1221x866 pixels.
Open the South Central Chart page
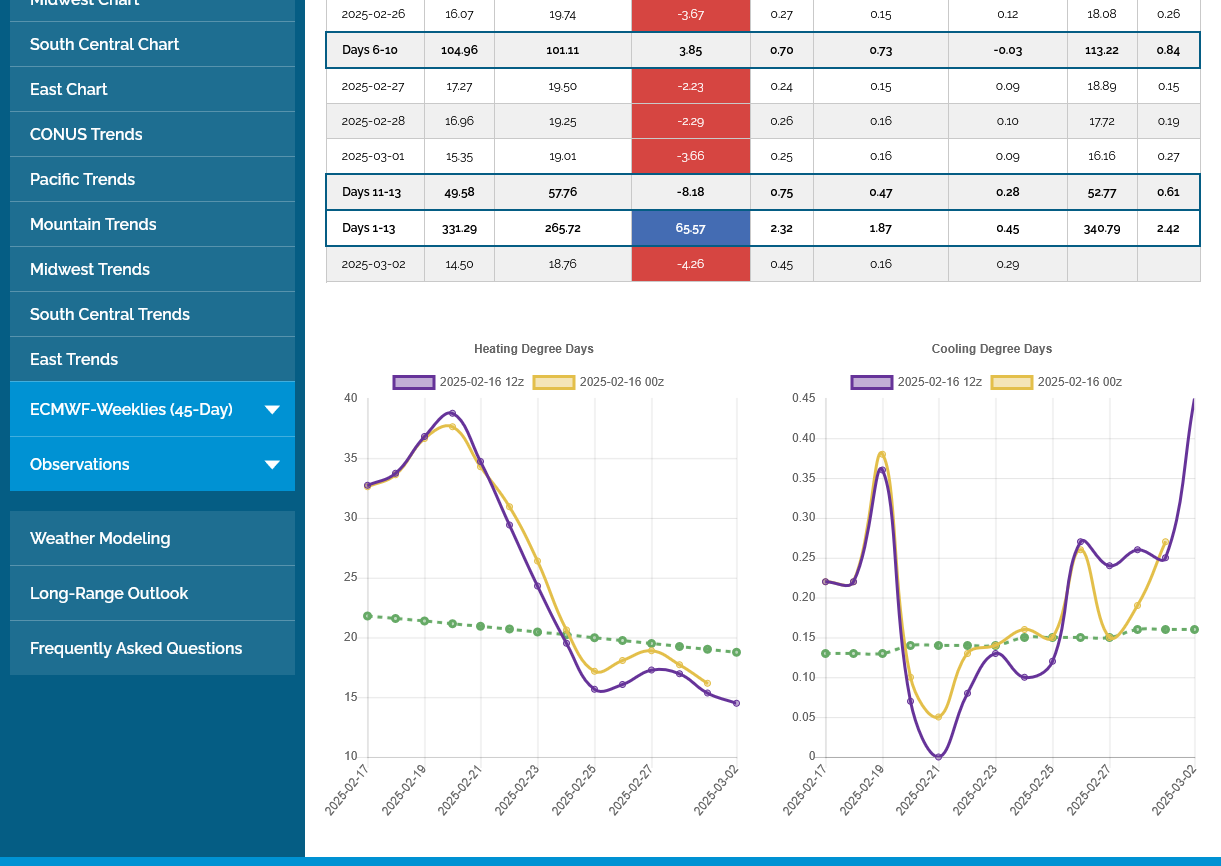click(105, 44)
